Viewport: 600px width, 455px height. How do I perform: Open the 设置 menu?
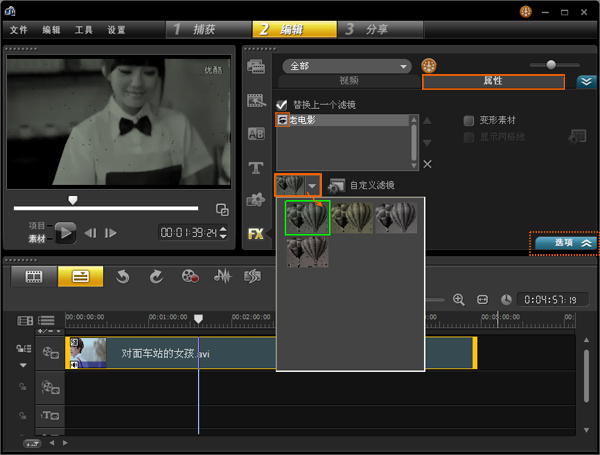click(116, 30)
